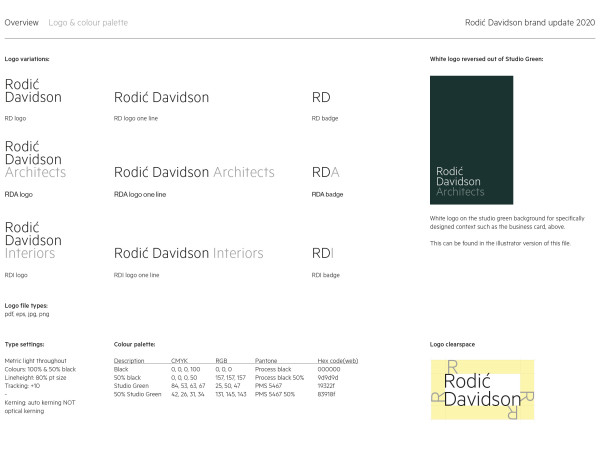Image resolution: width=600 pixels, height=450 pixels.
Task: Switch to Logo & colour palette tab
Action: point(88,22)
